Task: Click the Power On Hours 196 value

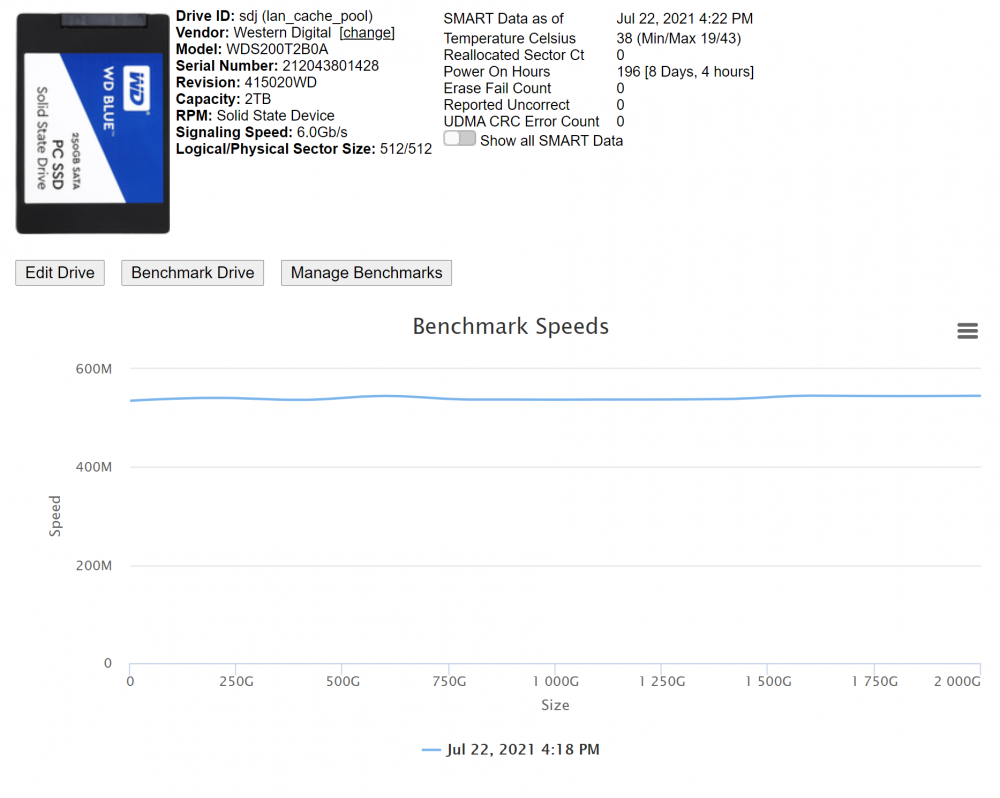Action: (x=685, y=71)
